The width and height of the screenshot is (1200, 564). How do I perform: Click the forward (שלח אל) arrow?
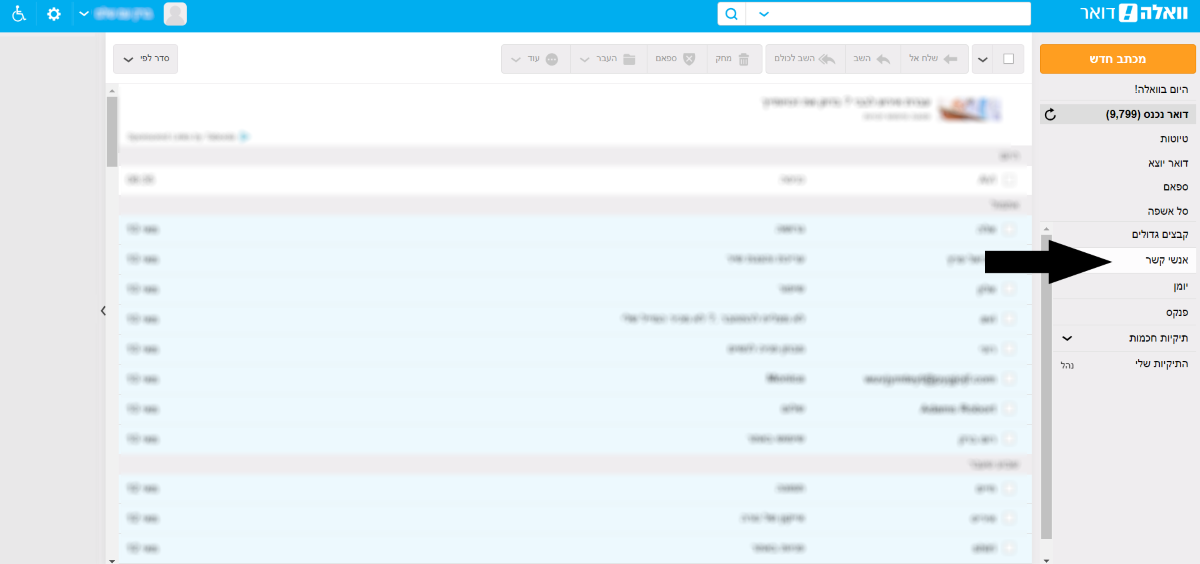click(950, 59)
